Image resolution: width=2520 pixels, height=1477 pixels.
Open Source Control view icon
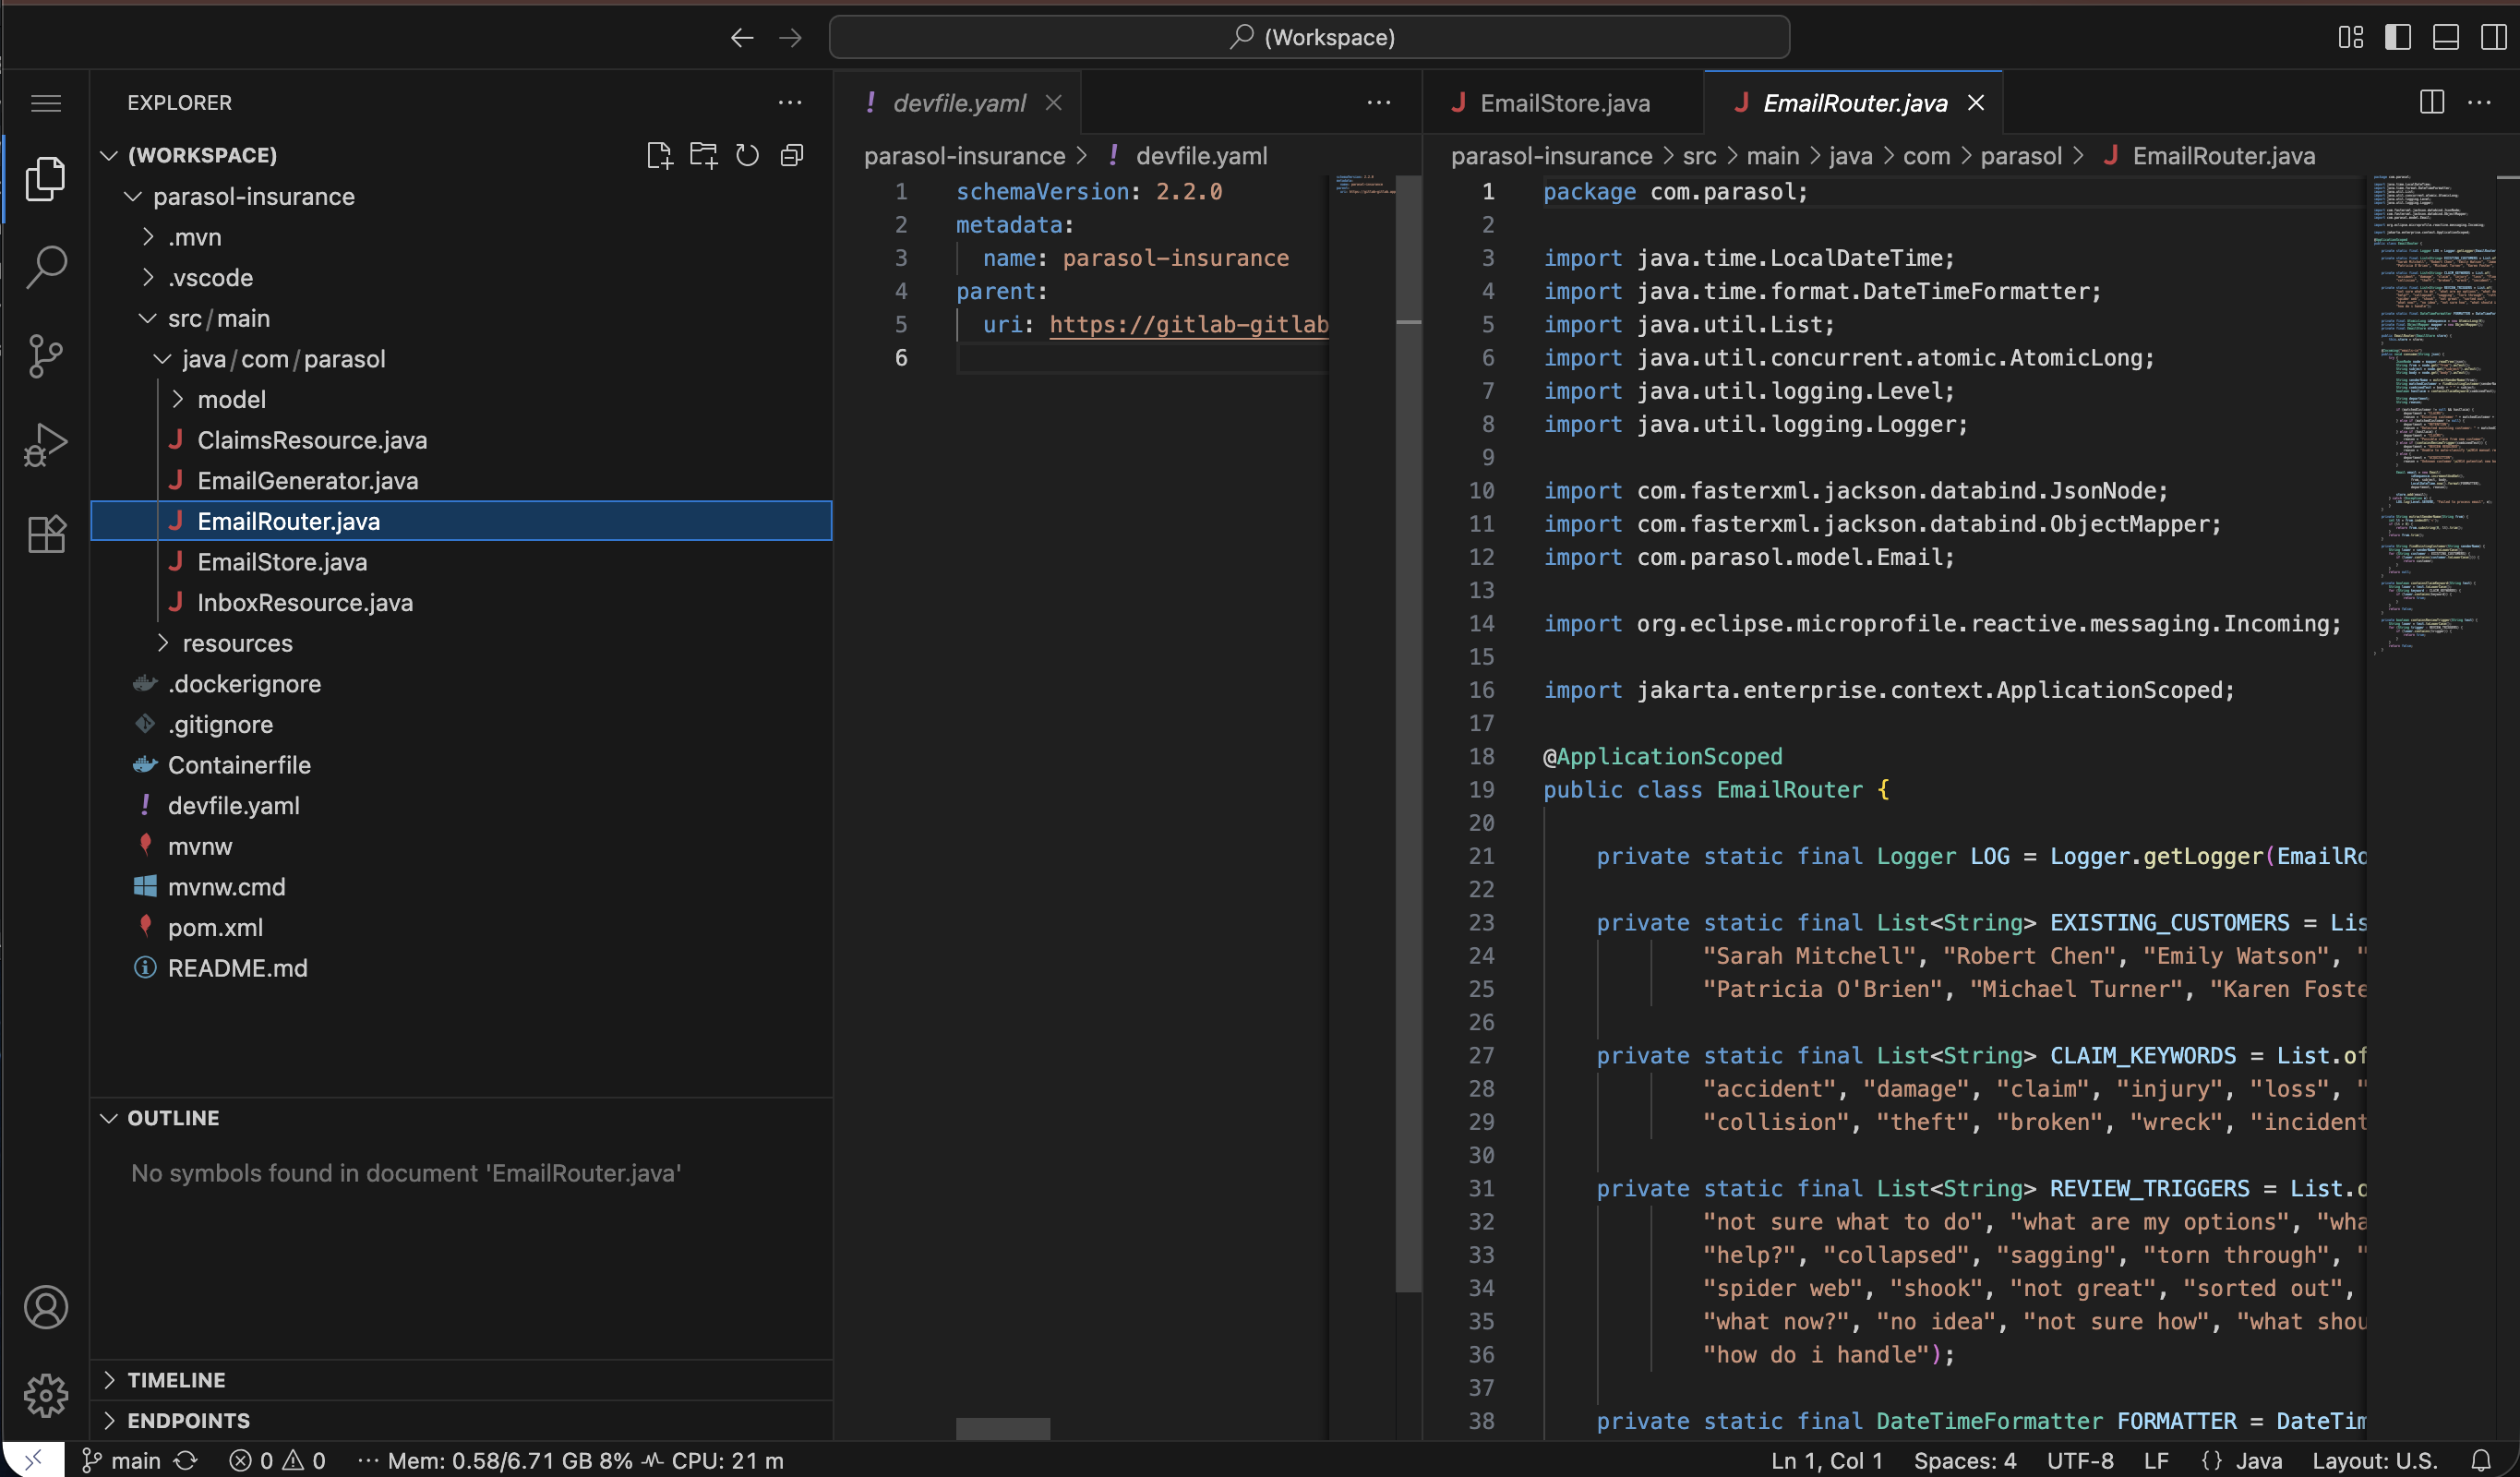(46, 355)
